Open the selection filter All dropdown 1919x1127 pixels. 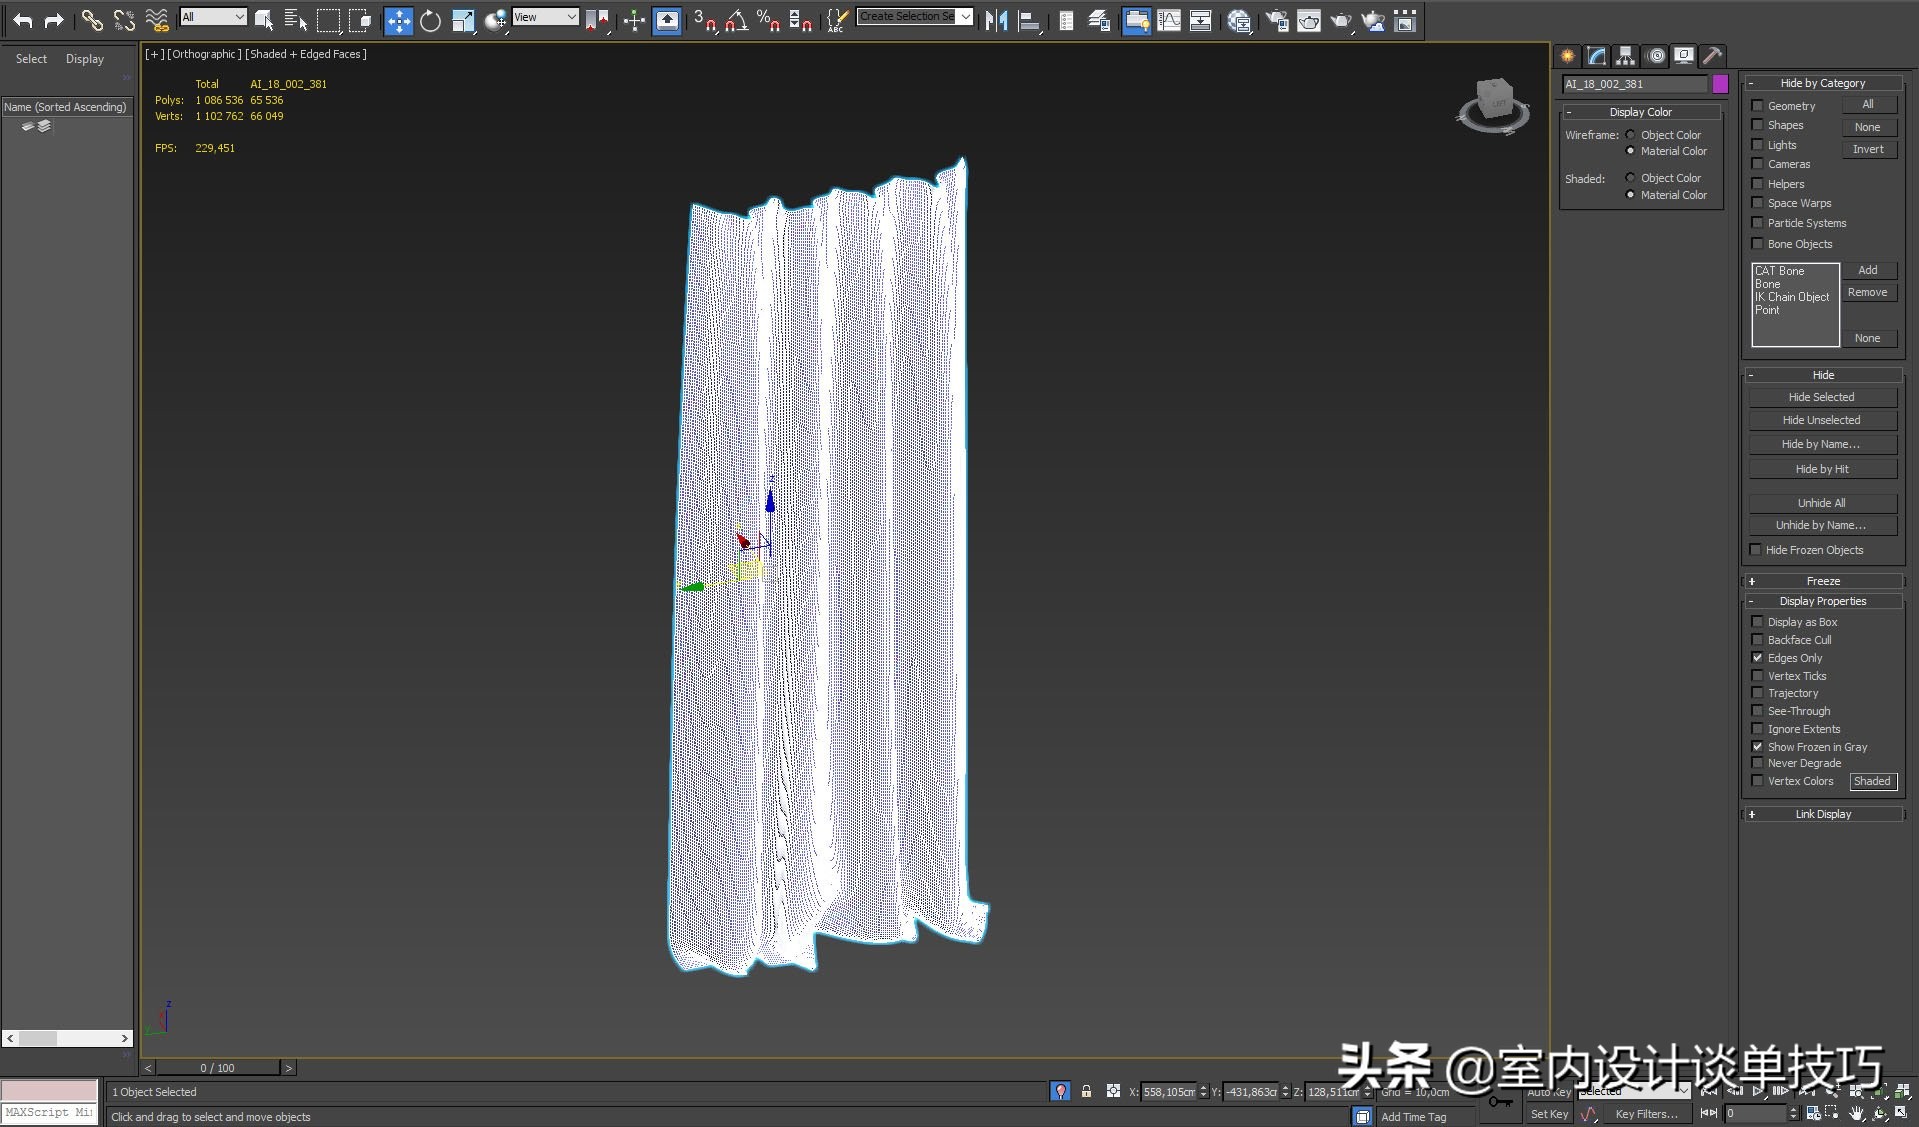213,17
